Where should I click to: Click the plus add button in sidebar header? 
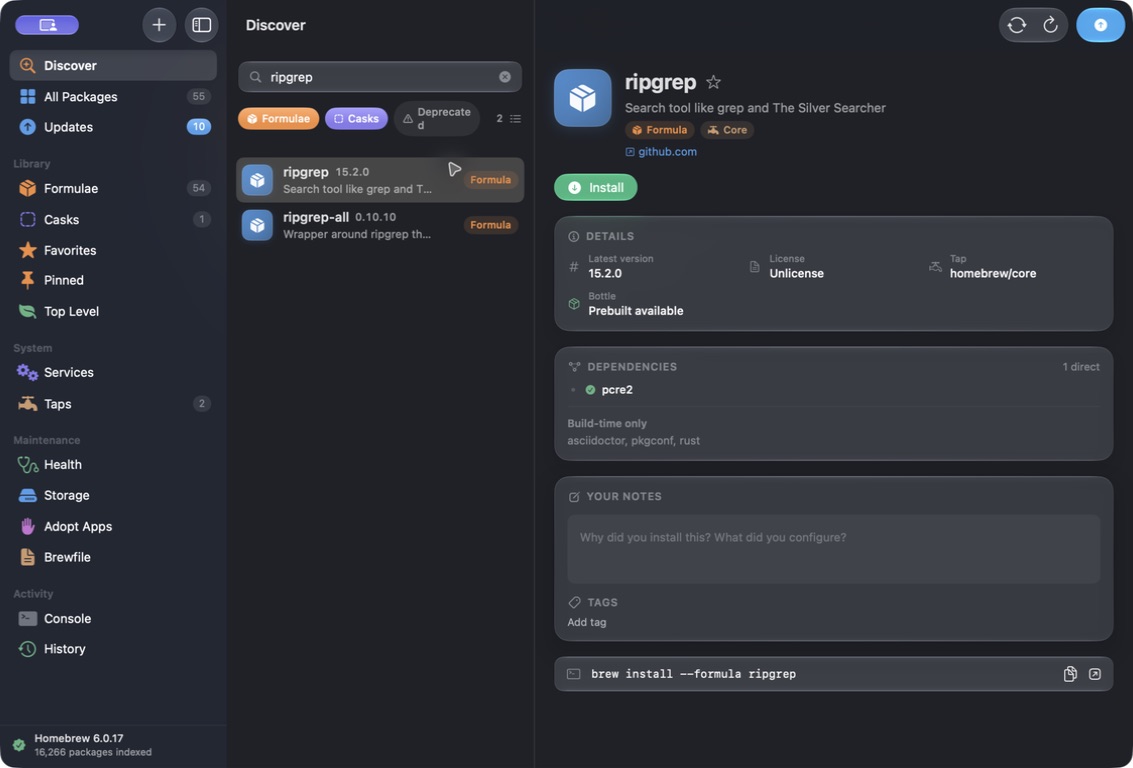point(159,25)
